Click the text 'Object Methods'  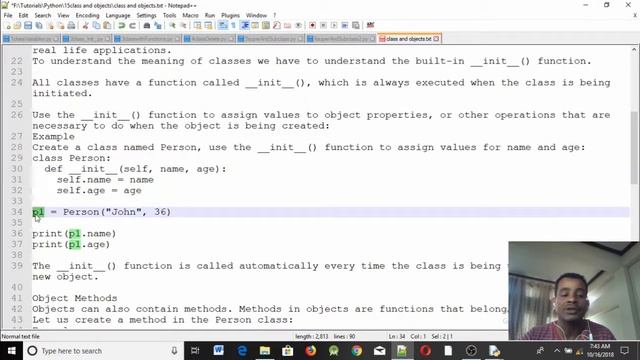tap(75, 298)
